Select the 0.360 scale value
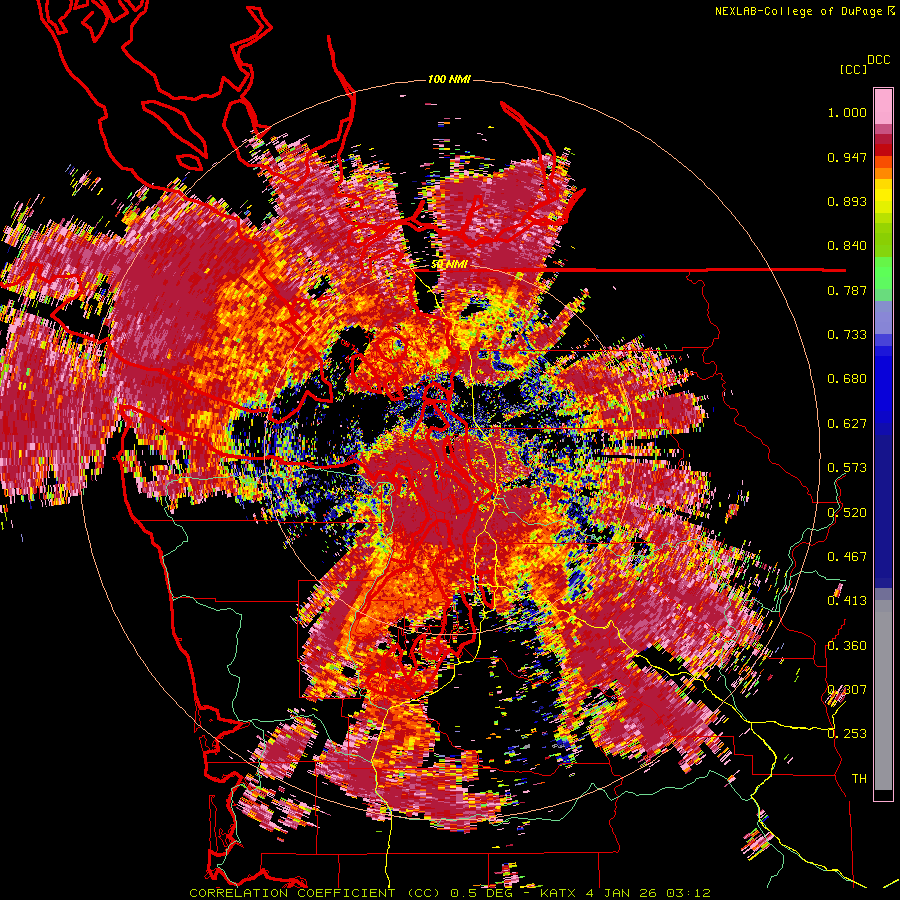The image size is (900, 900). pyautogui.click(x=847, y=646)
